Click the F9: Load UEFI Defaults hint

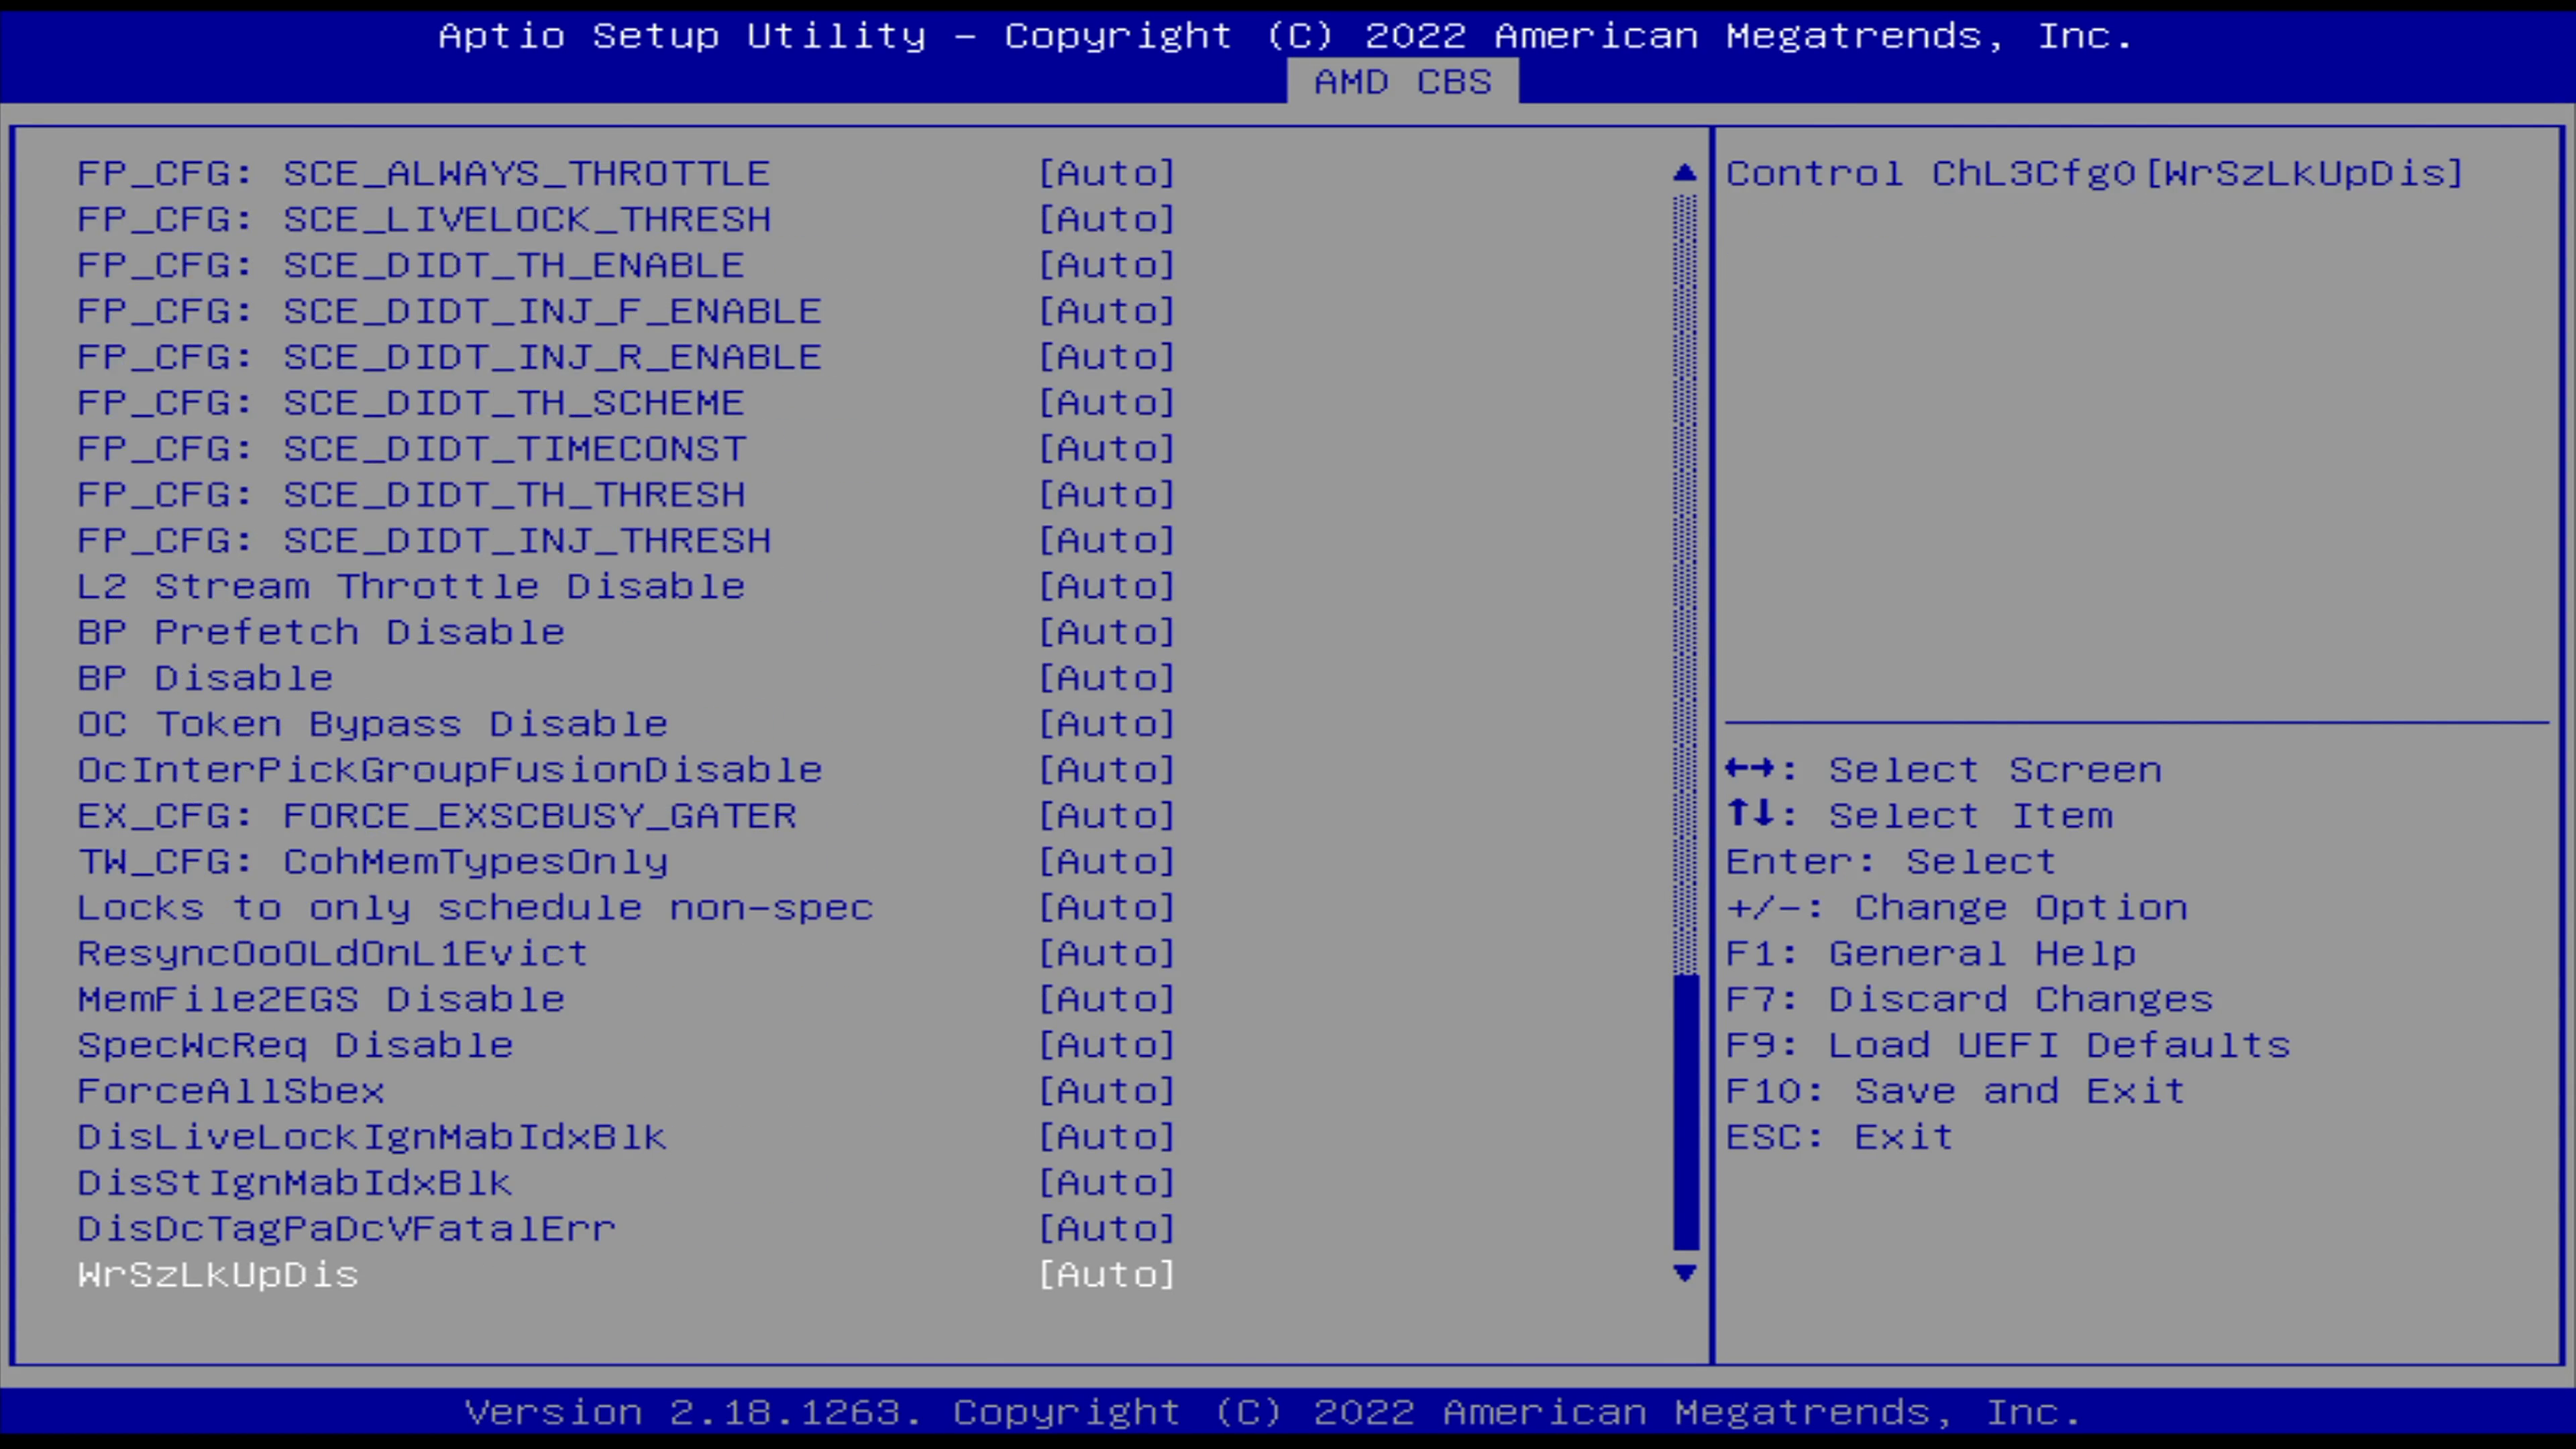point(2008,1045)
